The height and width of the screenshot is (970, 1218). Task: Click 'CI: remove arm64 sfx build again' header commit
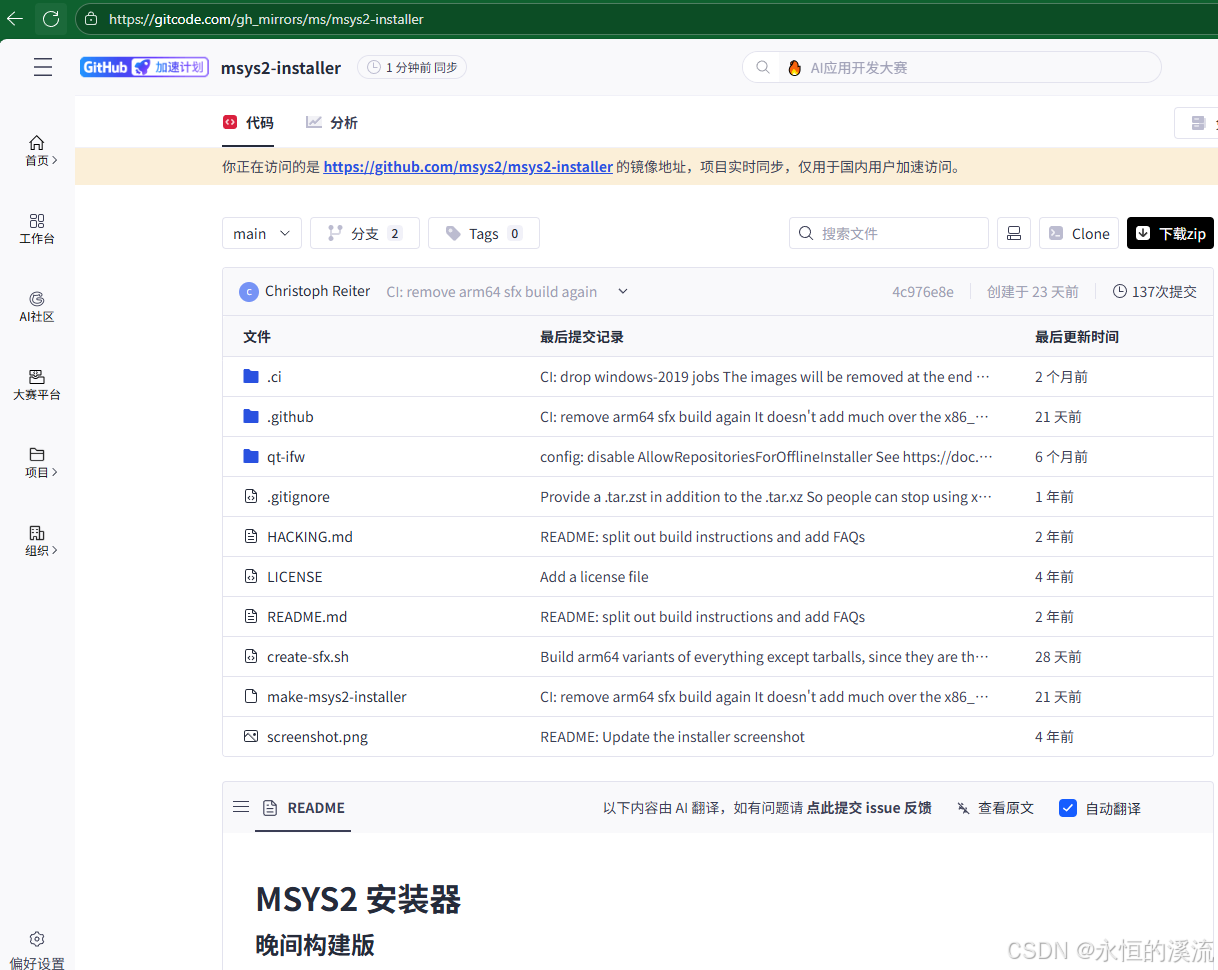pyautogui.click(x=492, y=292)
